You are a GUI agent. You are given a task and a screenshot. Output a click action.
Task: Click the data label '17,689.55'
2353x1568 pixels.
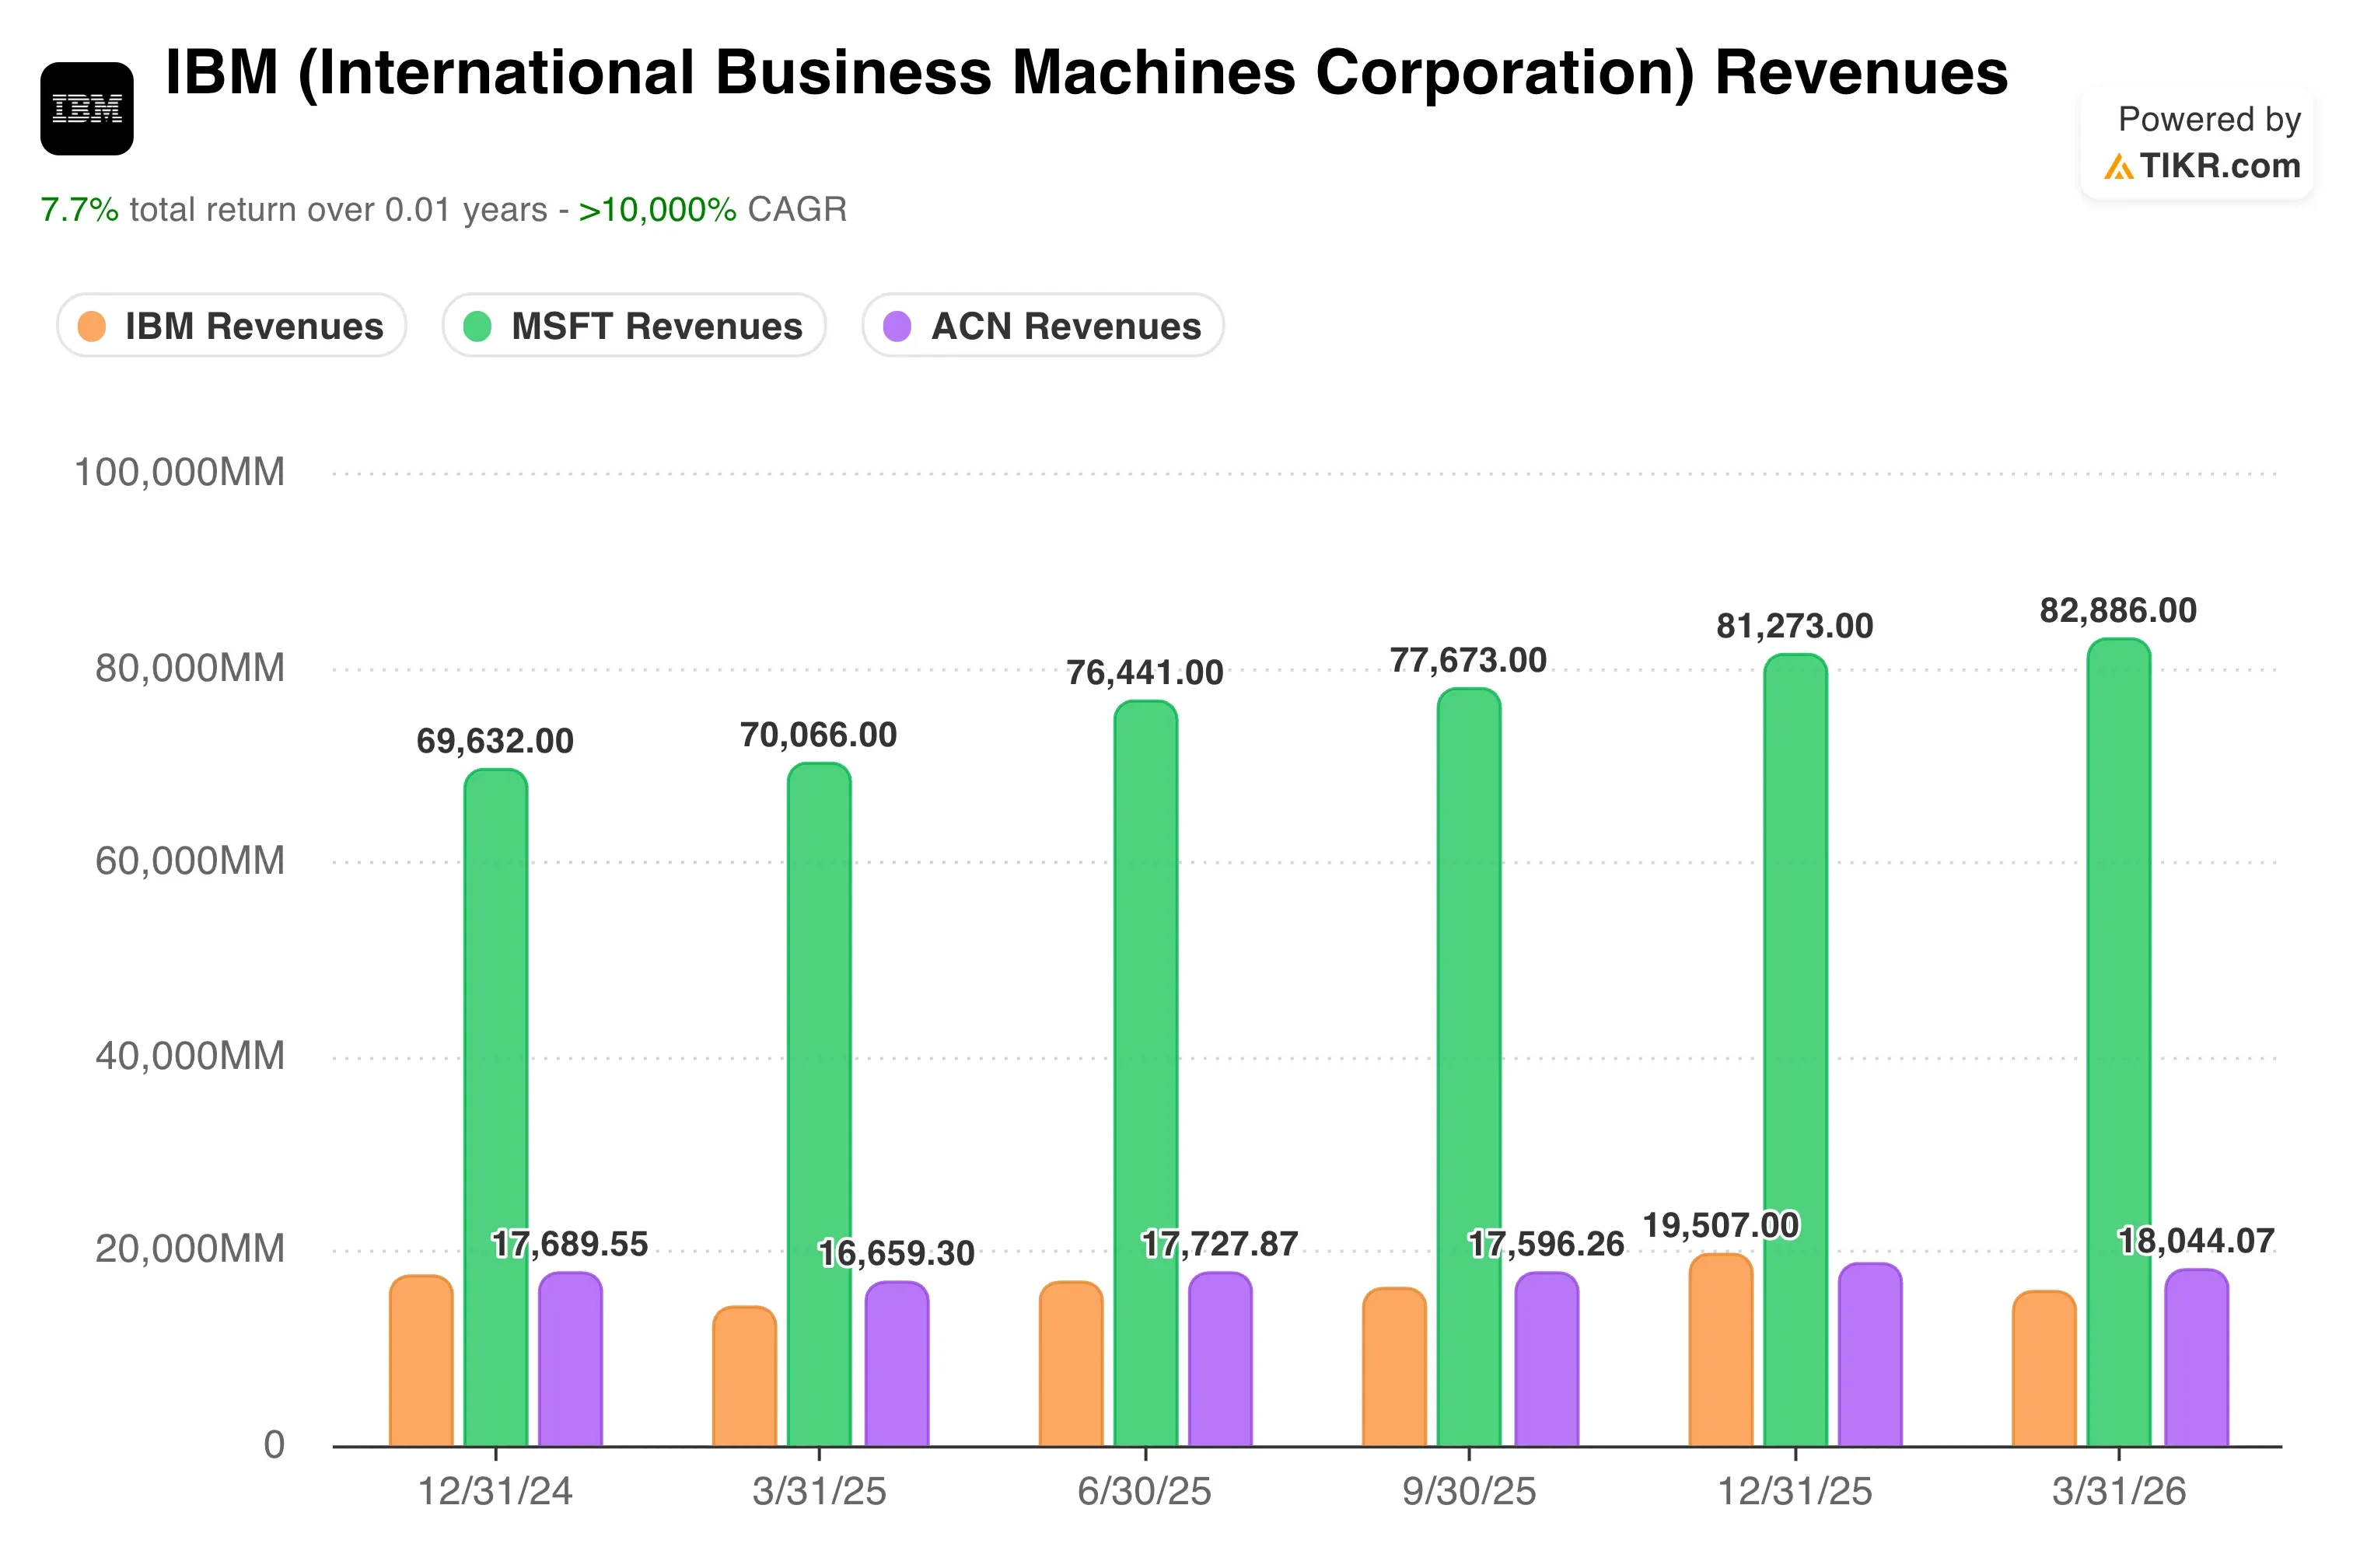pos(570,1244)
